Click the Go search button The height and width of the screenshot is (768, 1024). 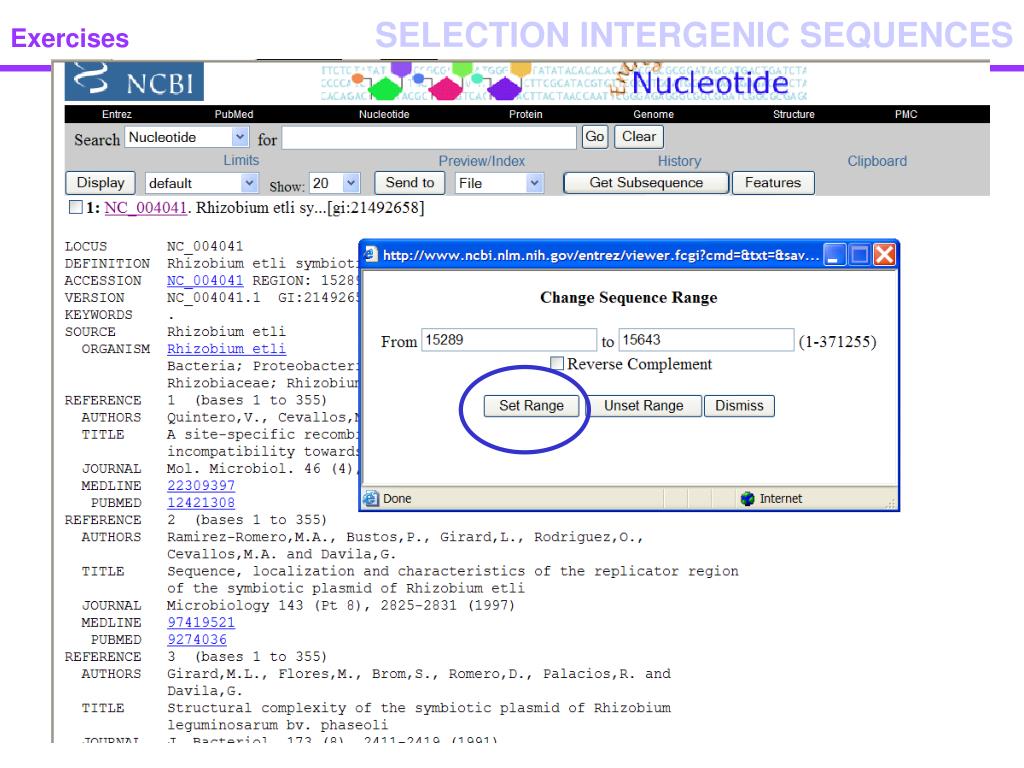click(x=594, y=136)
